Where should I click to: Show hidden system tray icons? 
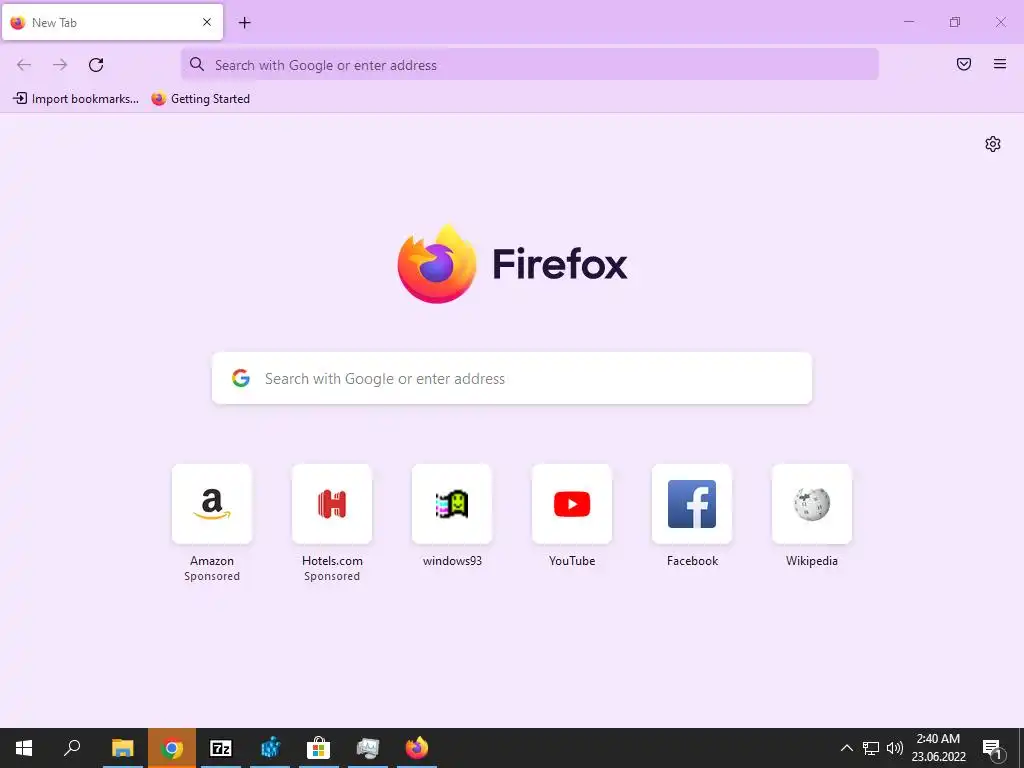(846, 748)
